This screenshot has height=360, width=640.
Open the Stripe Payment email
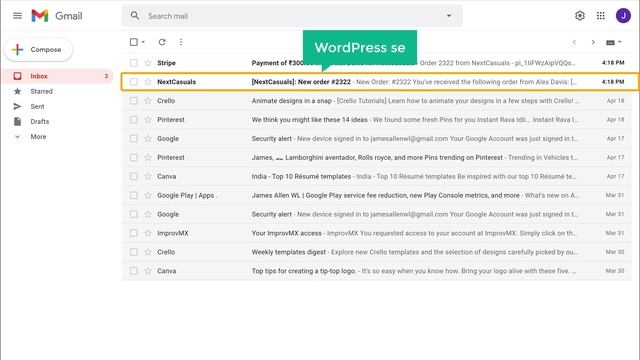point(376,63)
